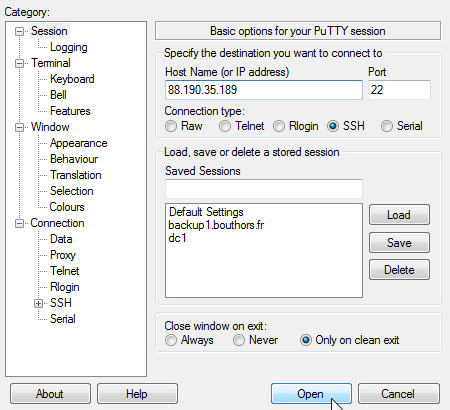
Task: Open the Data settings category
Action: coord(61,239)
